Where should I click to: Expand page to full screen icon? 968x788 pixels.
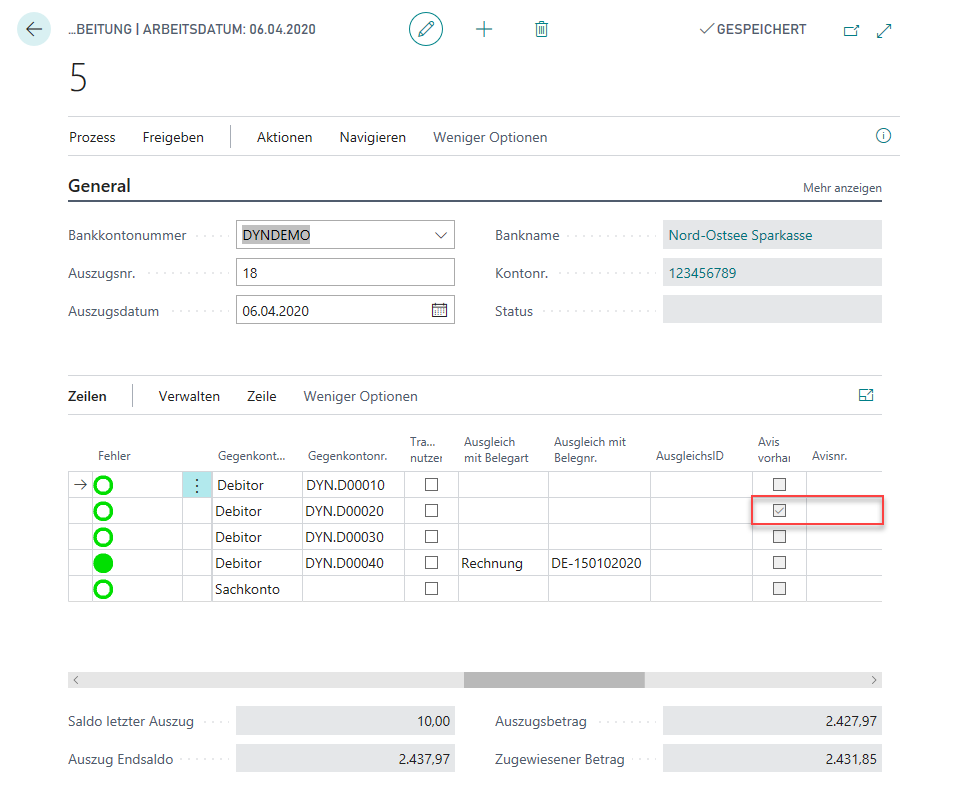884,30
